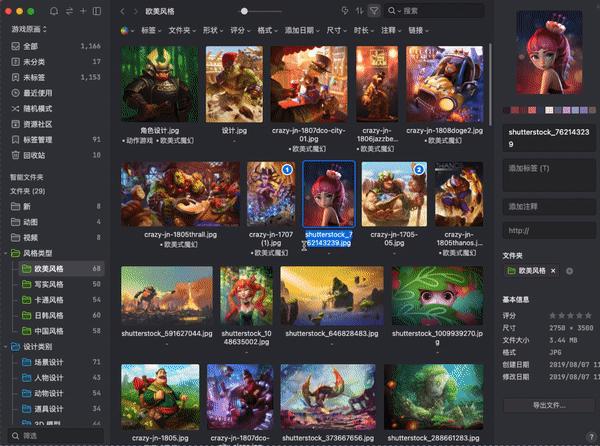Click the white color swatch in inspector
Screen dimensions: 600x446
click(549, 110)
